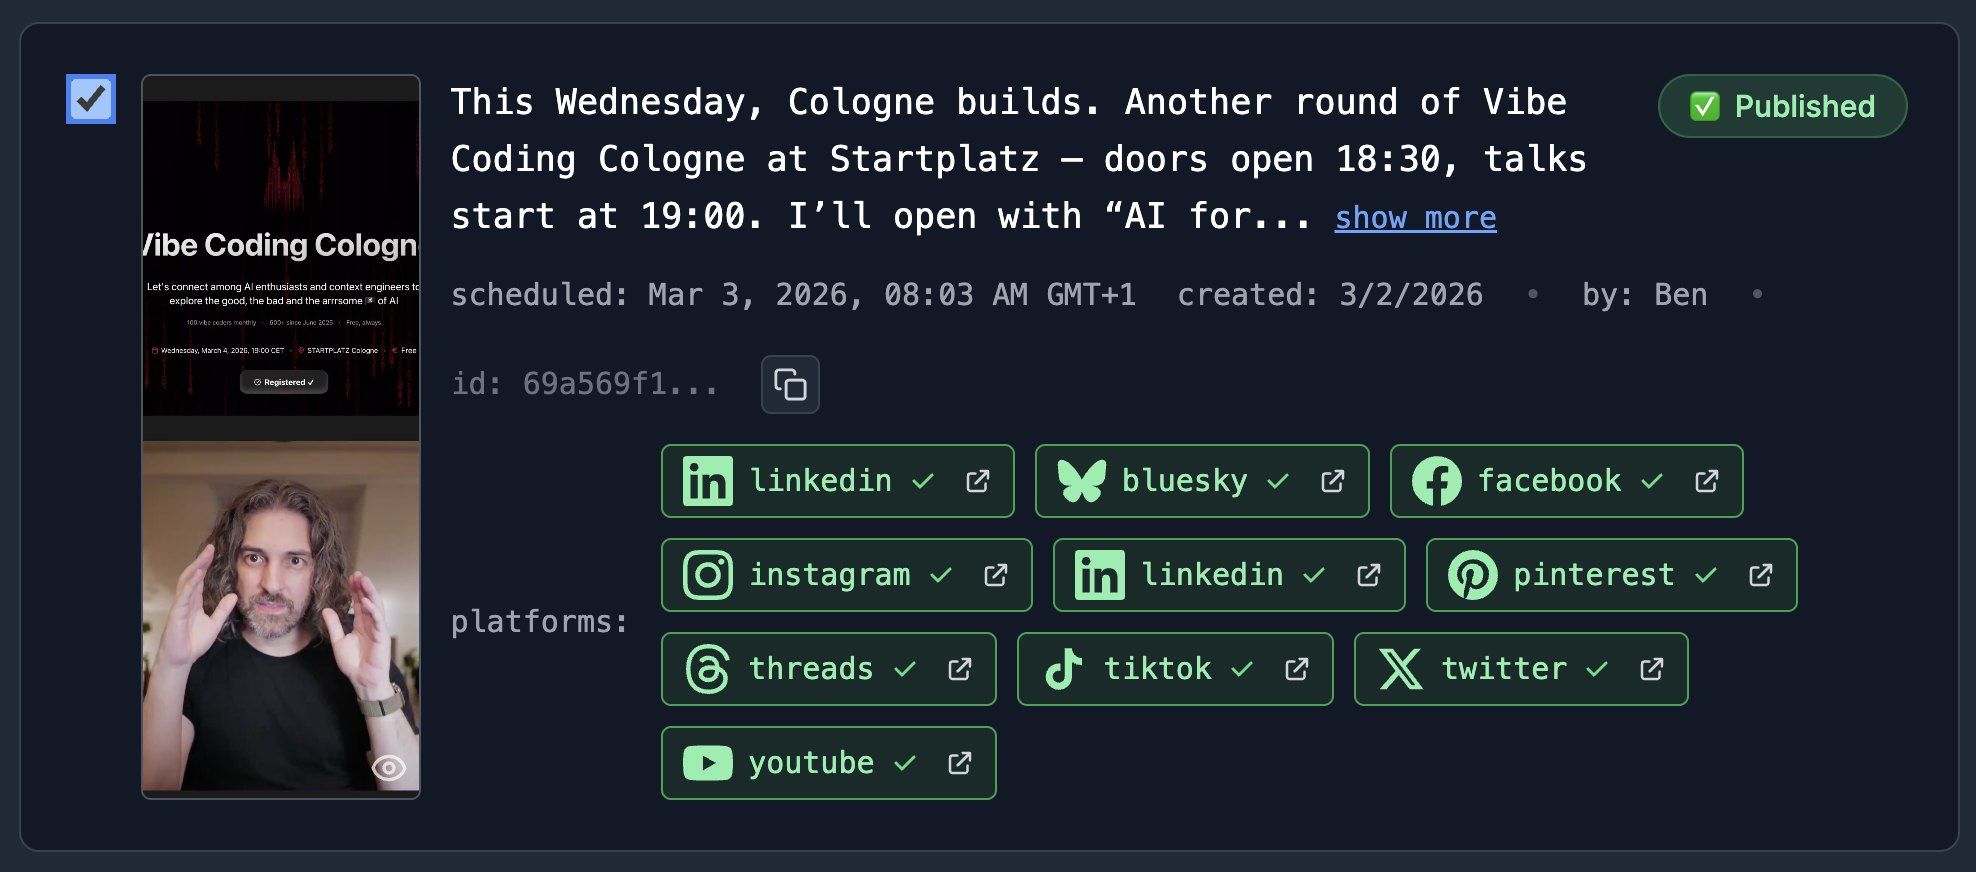
Task: Click the TikTok platform icon
Action: (1065, 668)
